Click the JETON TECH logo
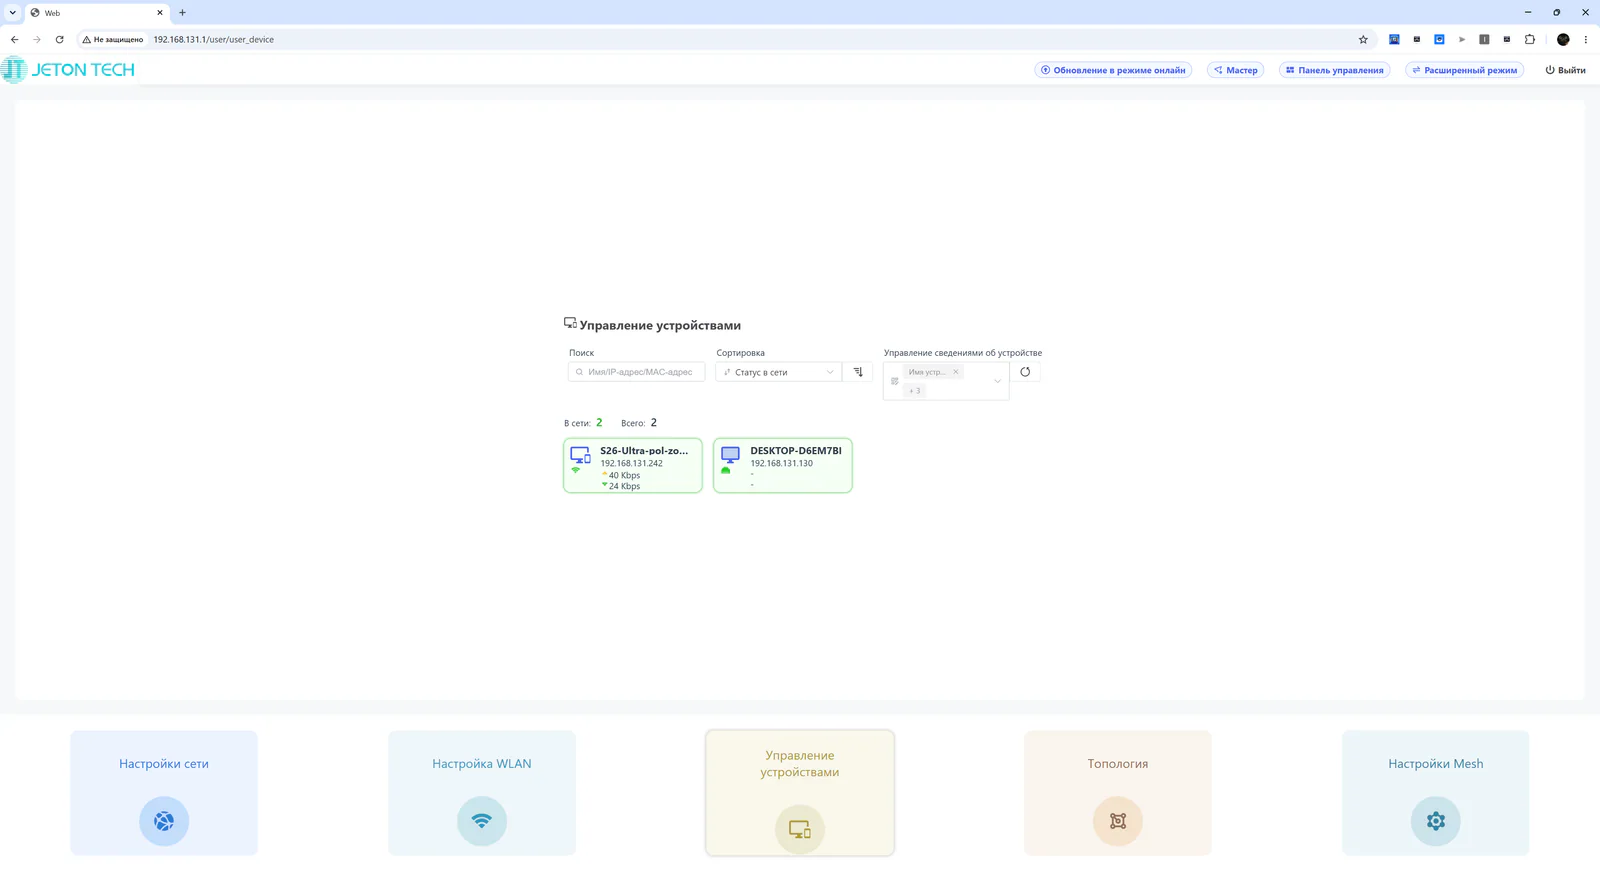This screenshot has height=870, width=1600. 69,70
